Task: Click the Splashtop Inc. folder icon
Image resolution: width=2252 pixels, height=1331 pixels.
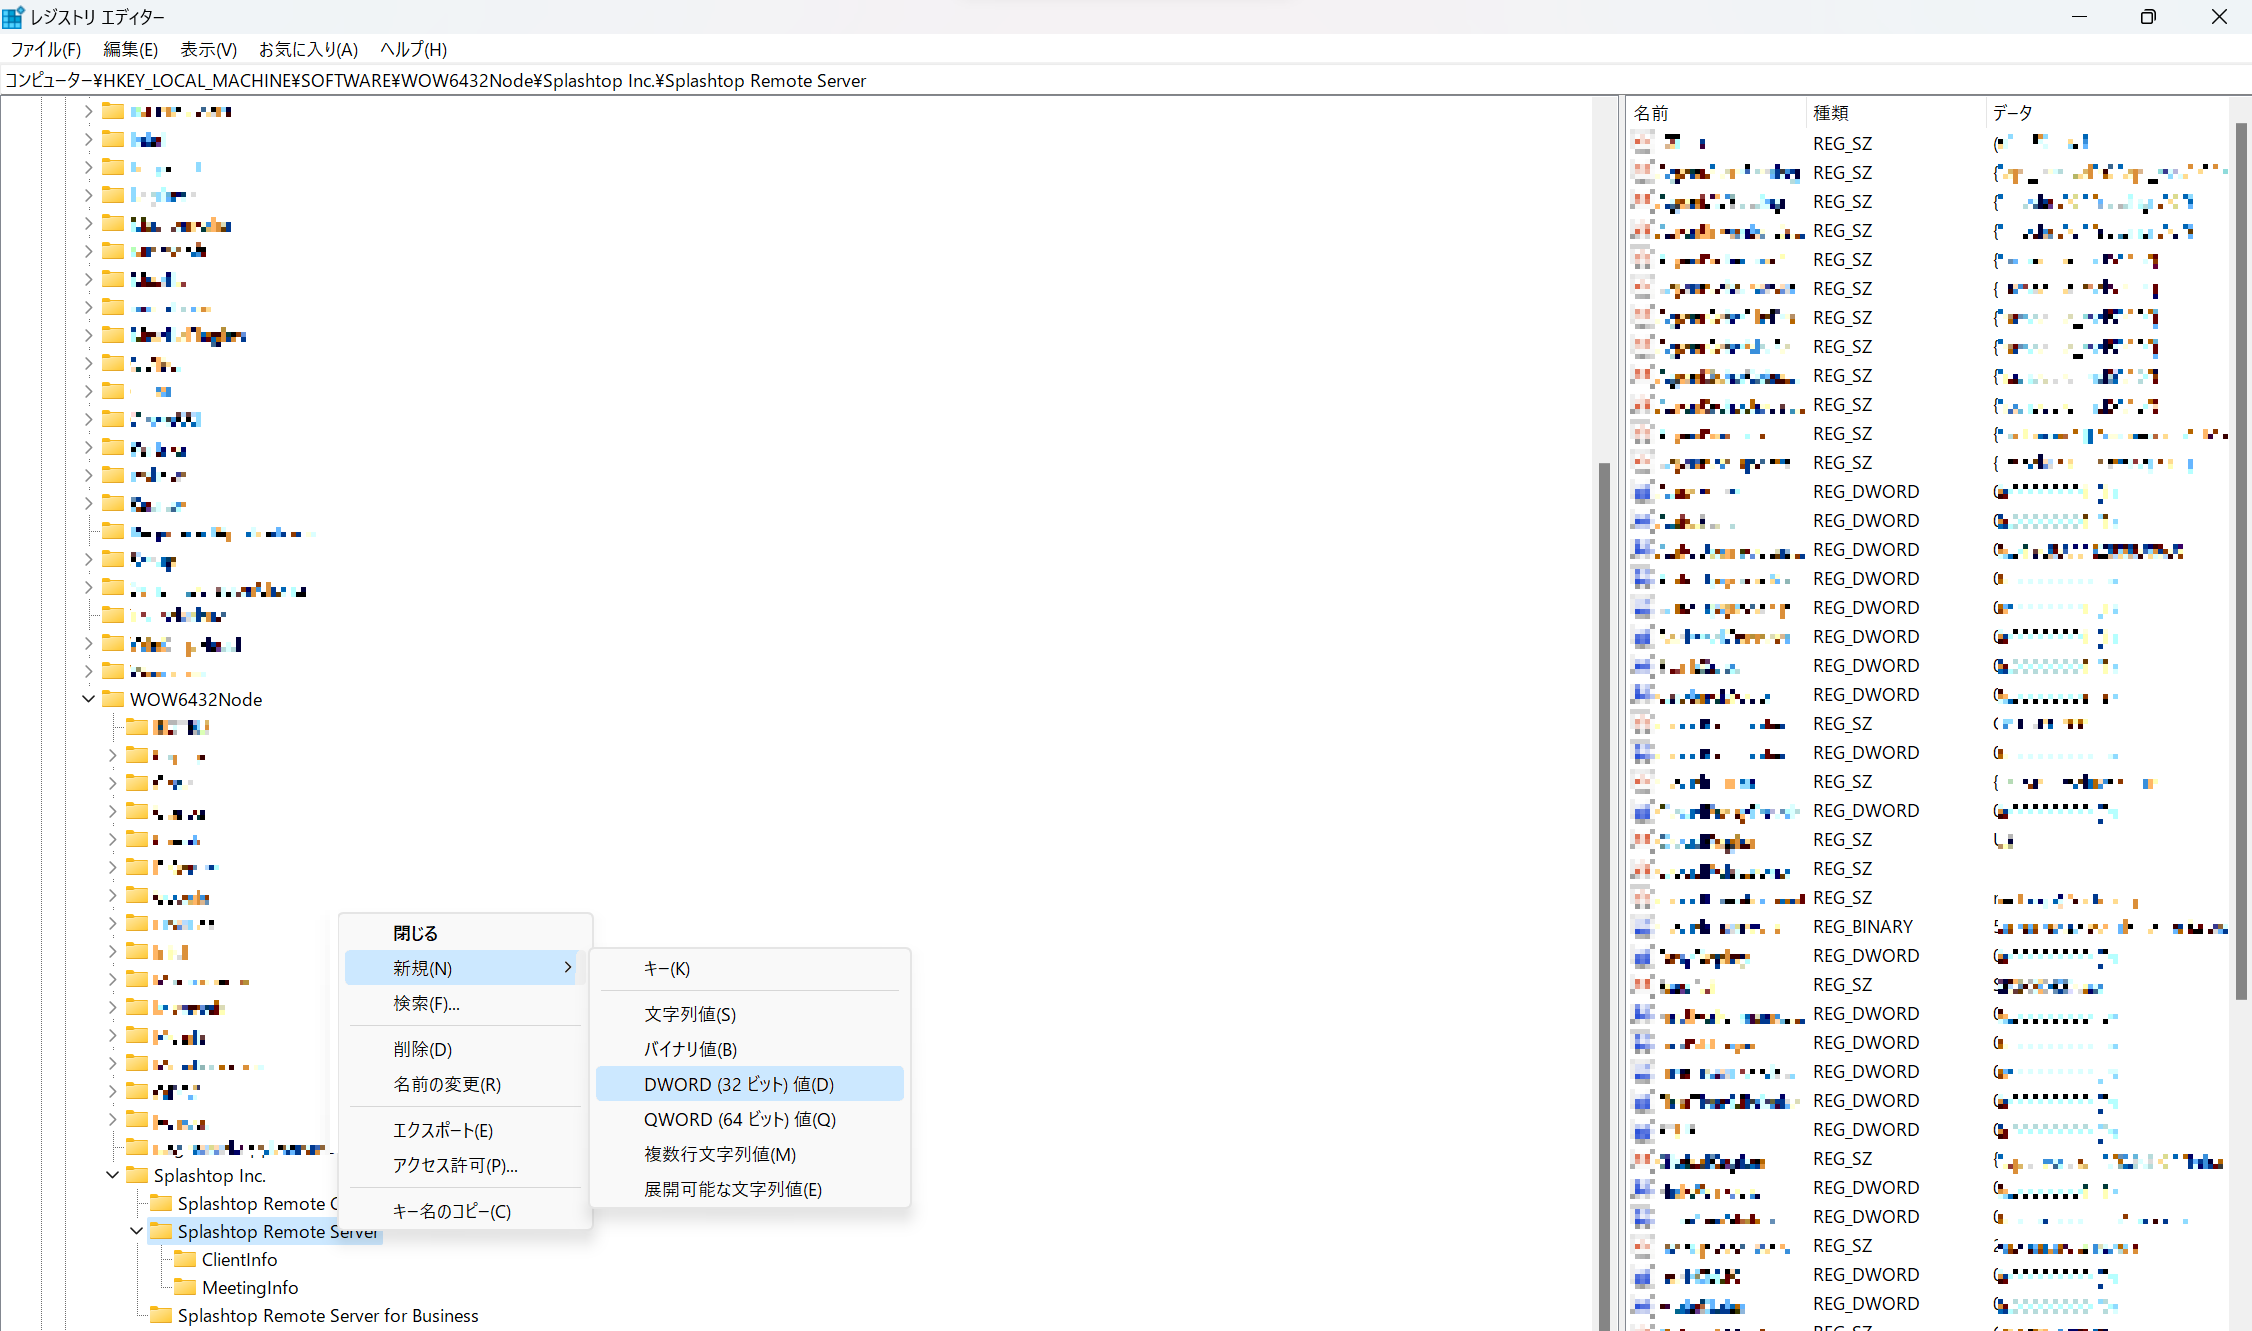Action: [x=137, y=1174]
